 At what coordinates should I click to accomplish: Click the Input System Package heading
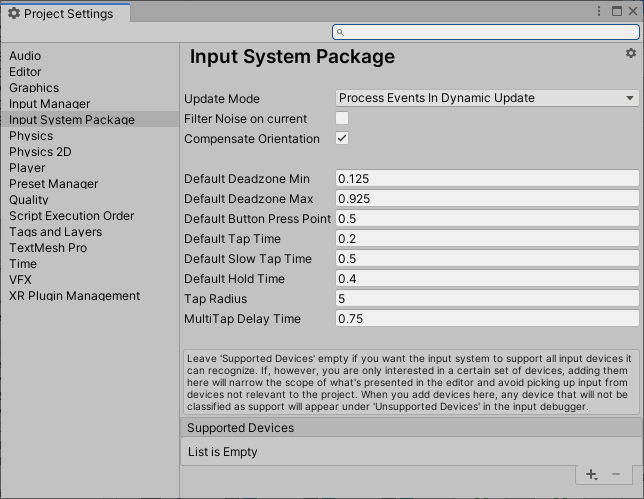pyautogui.click(x=292, y=57)
